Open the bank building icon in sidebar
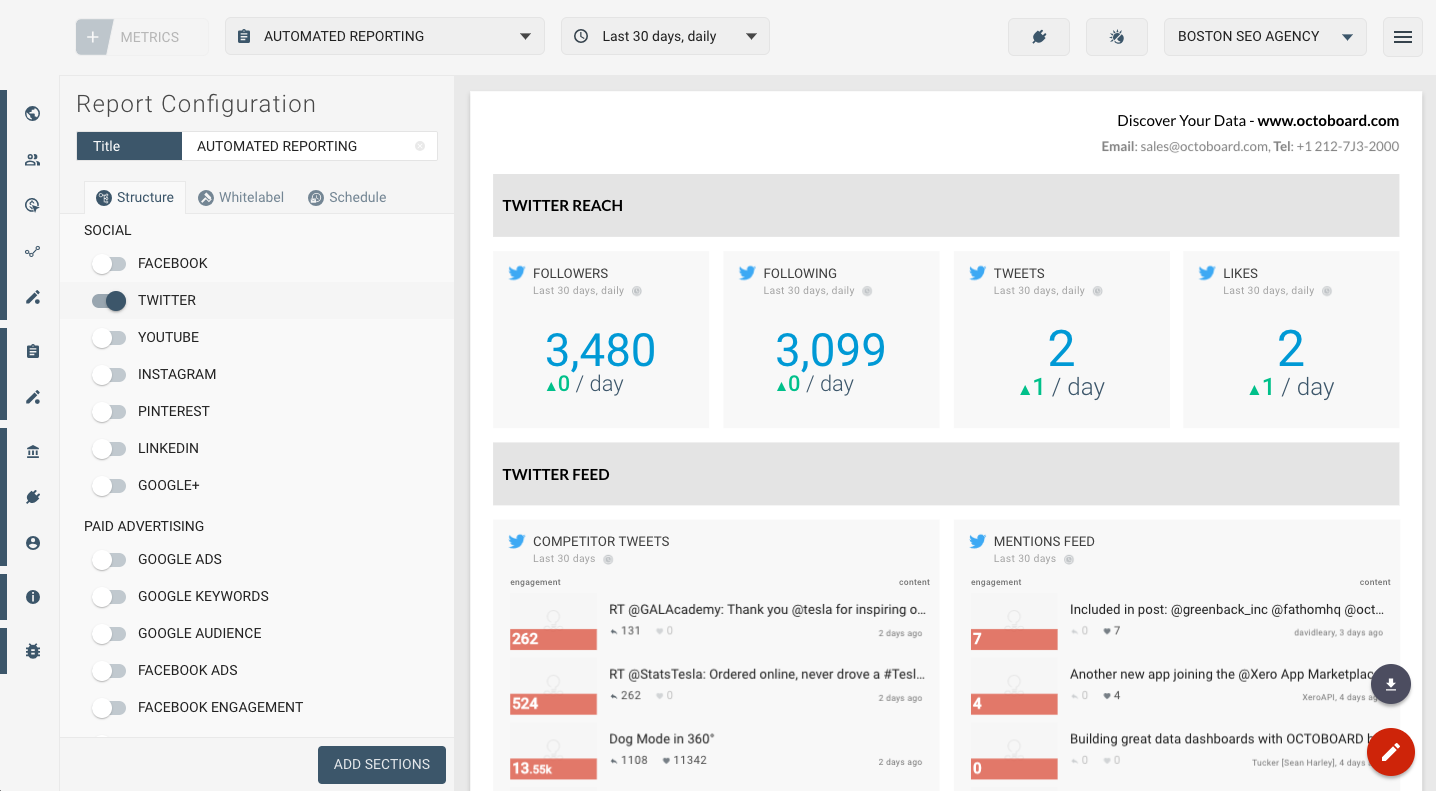The image size is (1436, 791). pos(33,451)
